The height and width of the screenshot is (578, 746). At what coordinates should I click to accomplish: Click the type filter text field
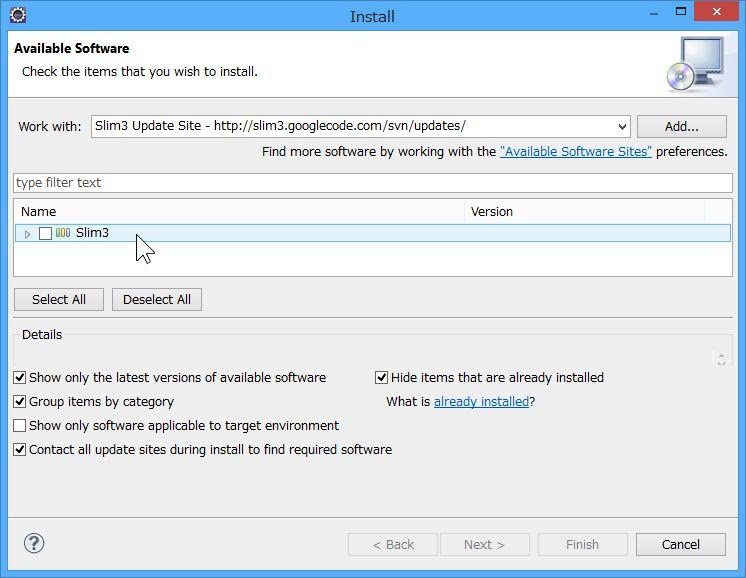click(372, 183)
